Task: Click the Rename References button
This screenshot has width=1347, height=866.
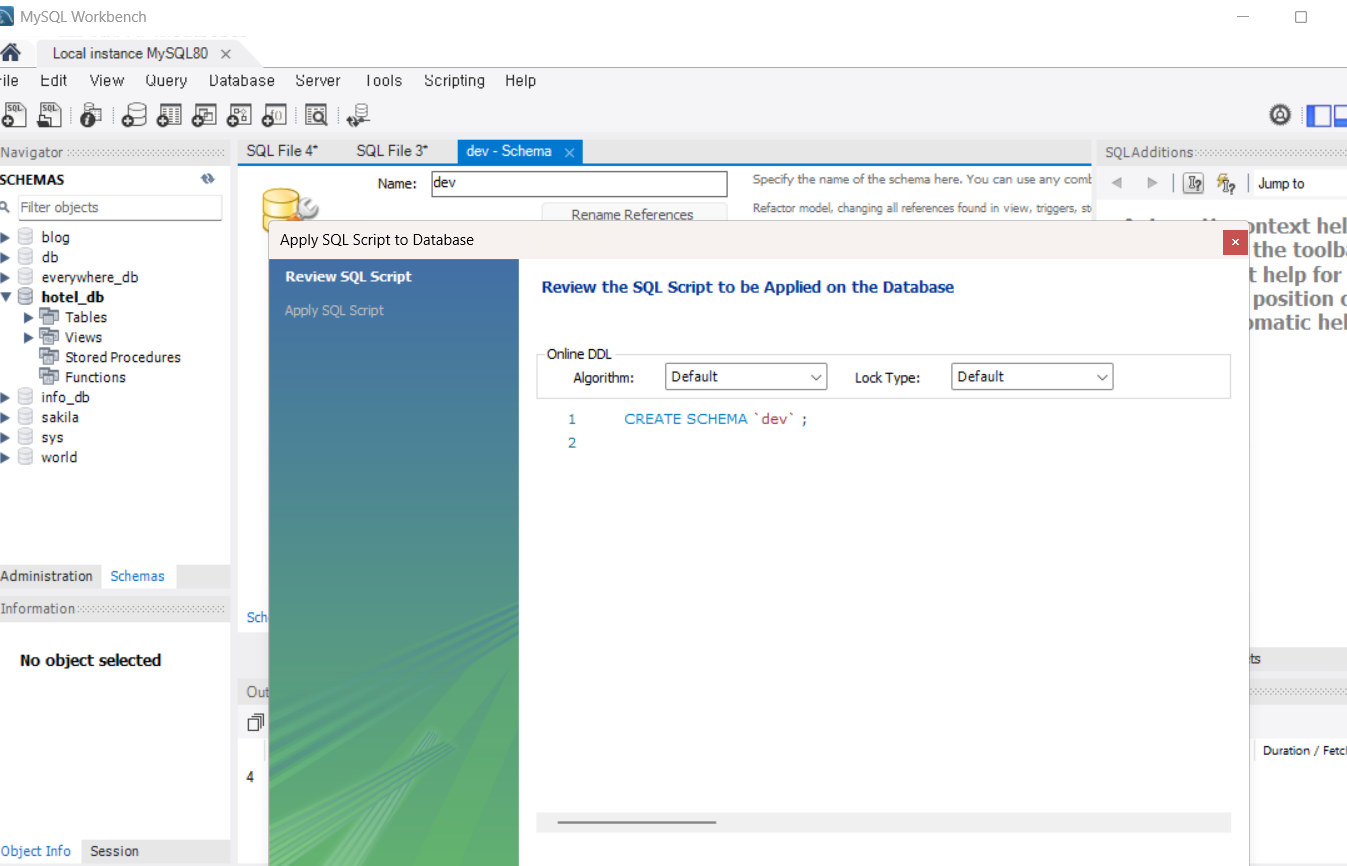Action: coord(632,214)
